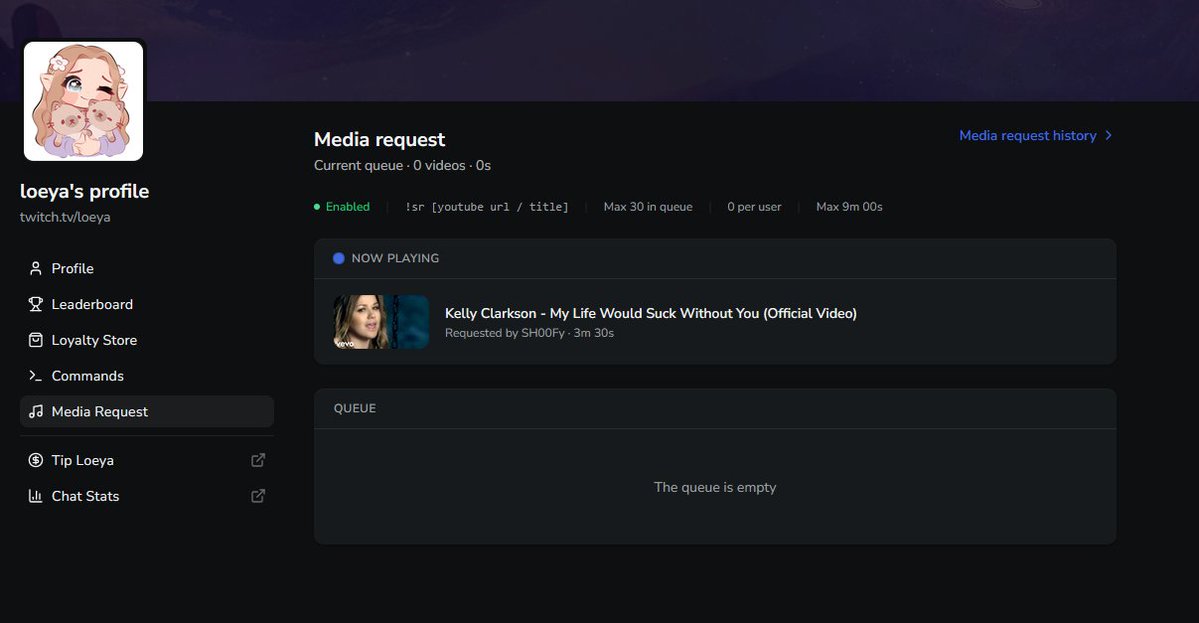This screenshot has width=1199, height=623.
Task: Open loeya's avatar picture
Action: [83, 101]
